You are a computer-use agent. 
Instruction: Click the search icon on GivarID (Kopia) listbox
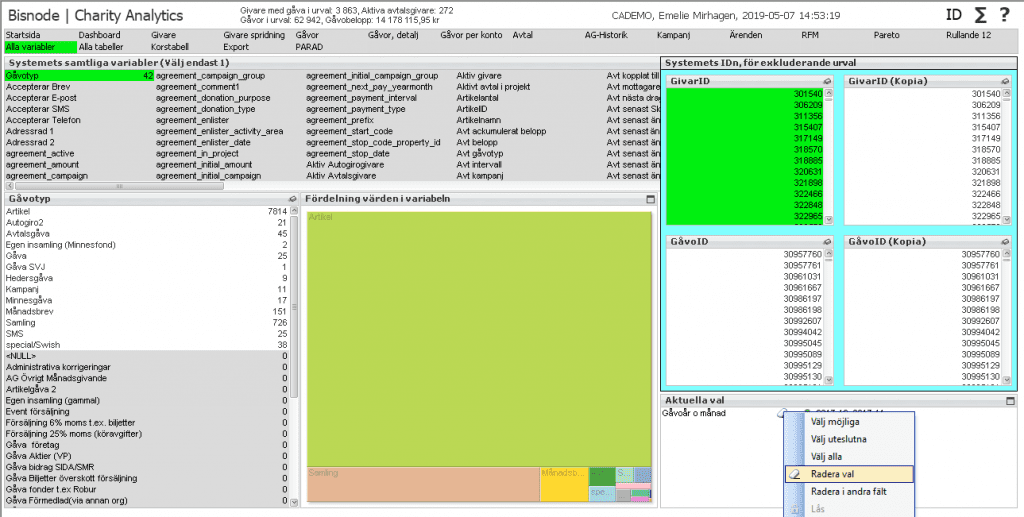click(1005, 82)
